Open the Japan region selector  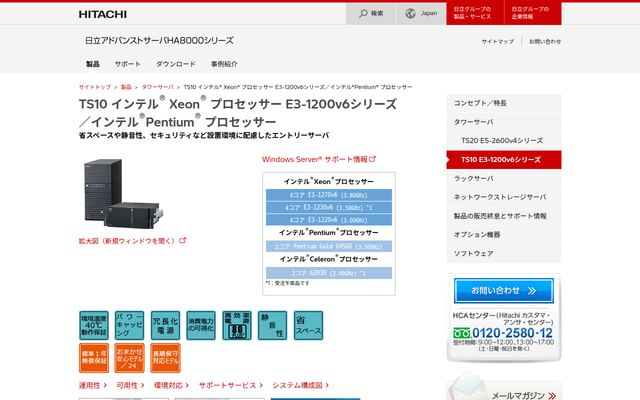point(421,13)
